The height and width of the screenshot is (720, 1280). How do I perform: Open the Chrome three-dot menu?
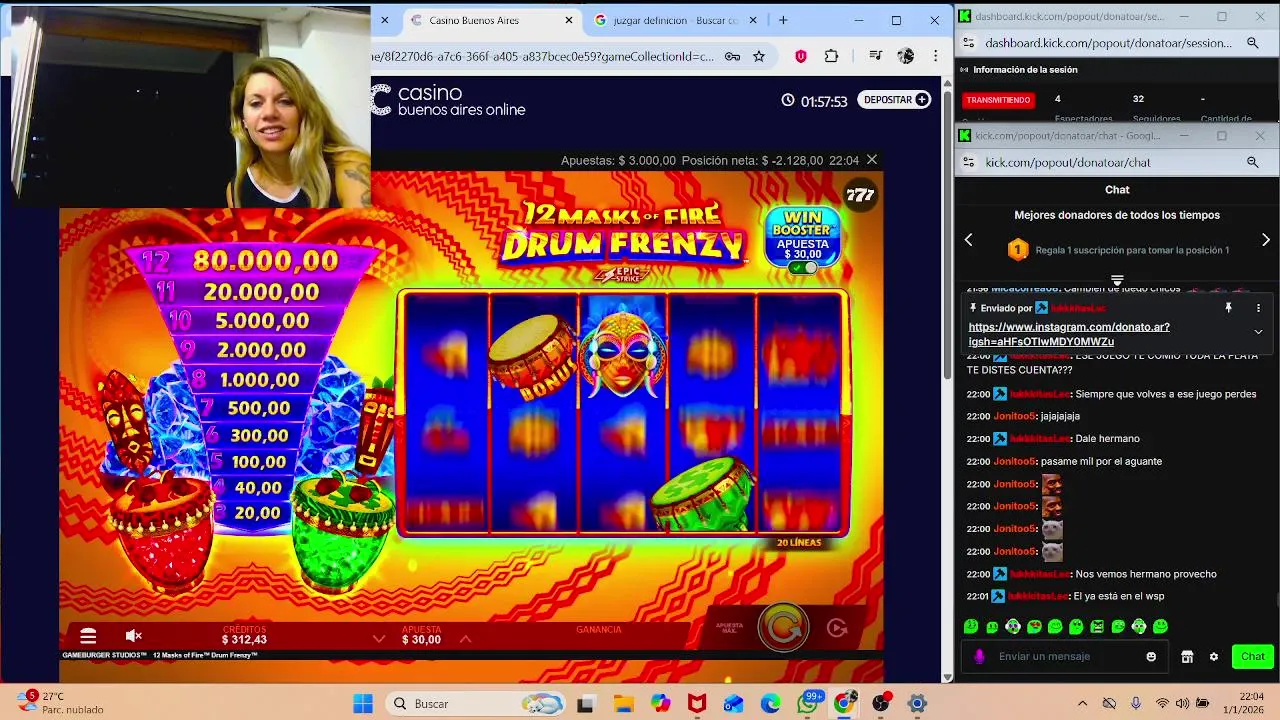tap(935, 56)
